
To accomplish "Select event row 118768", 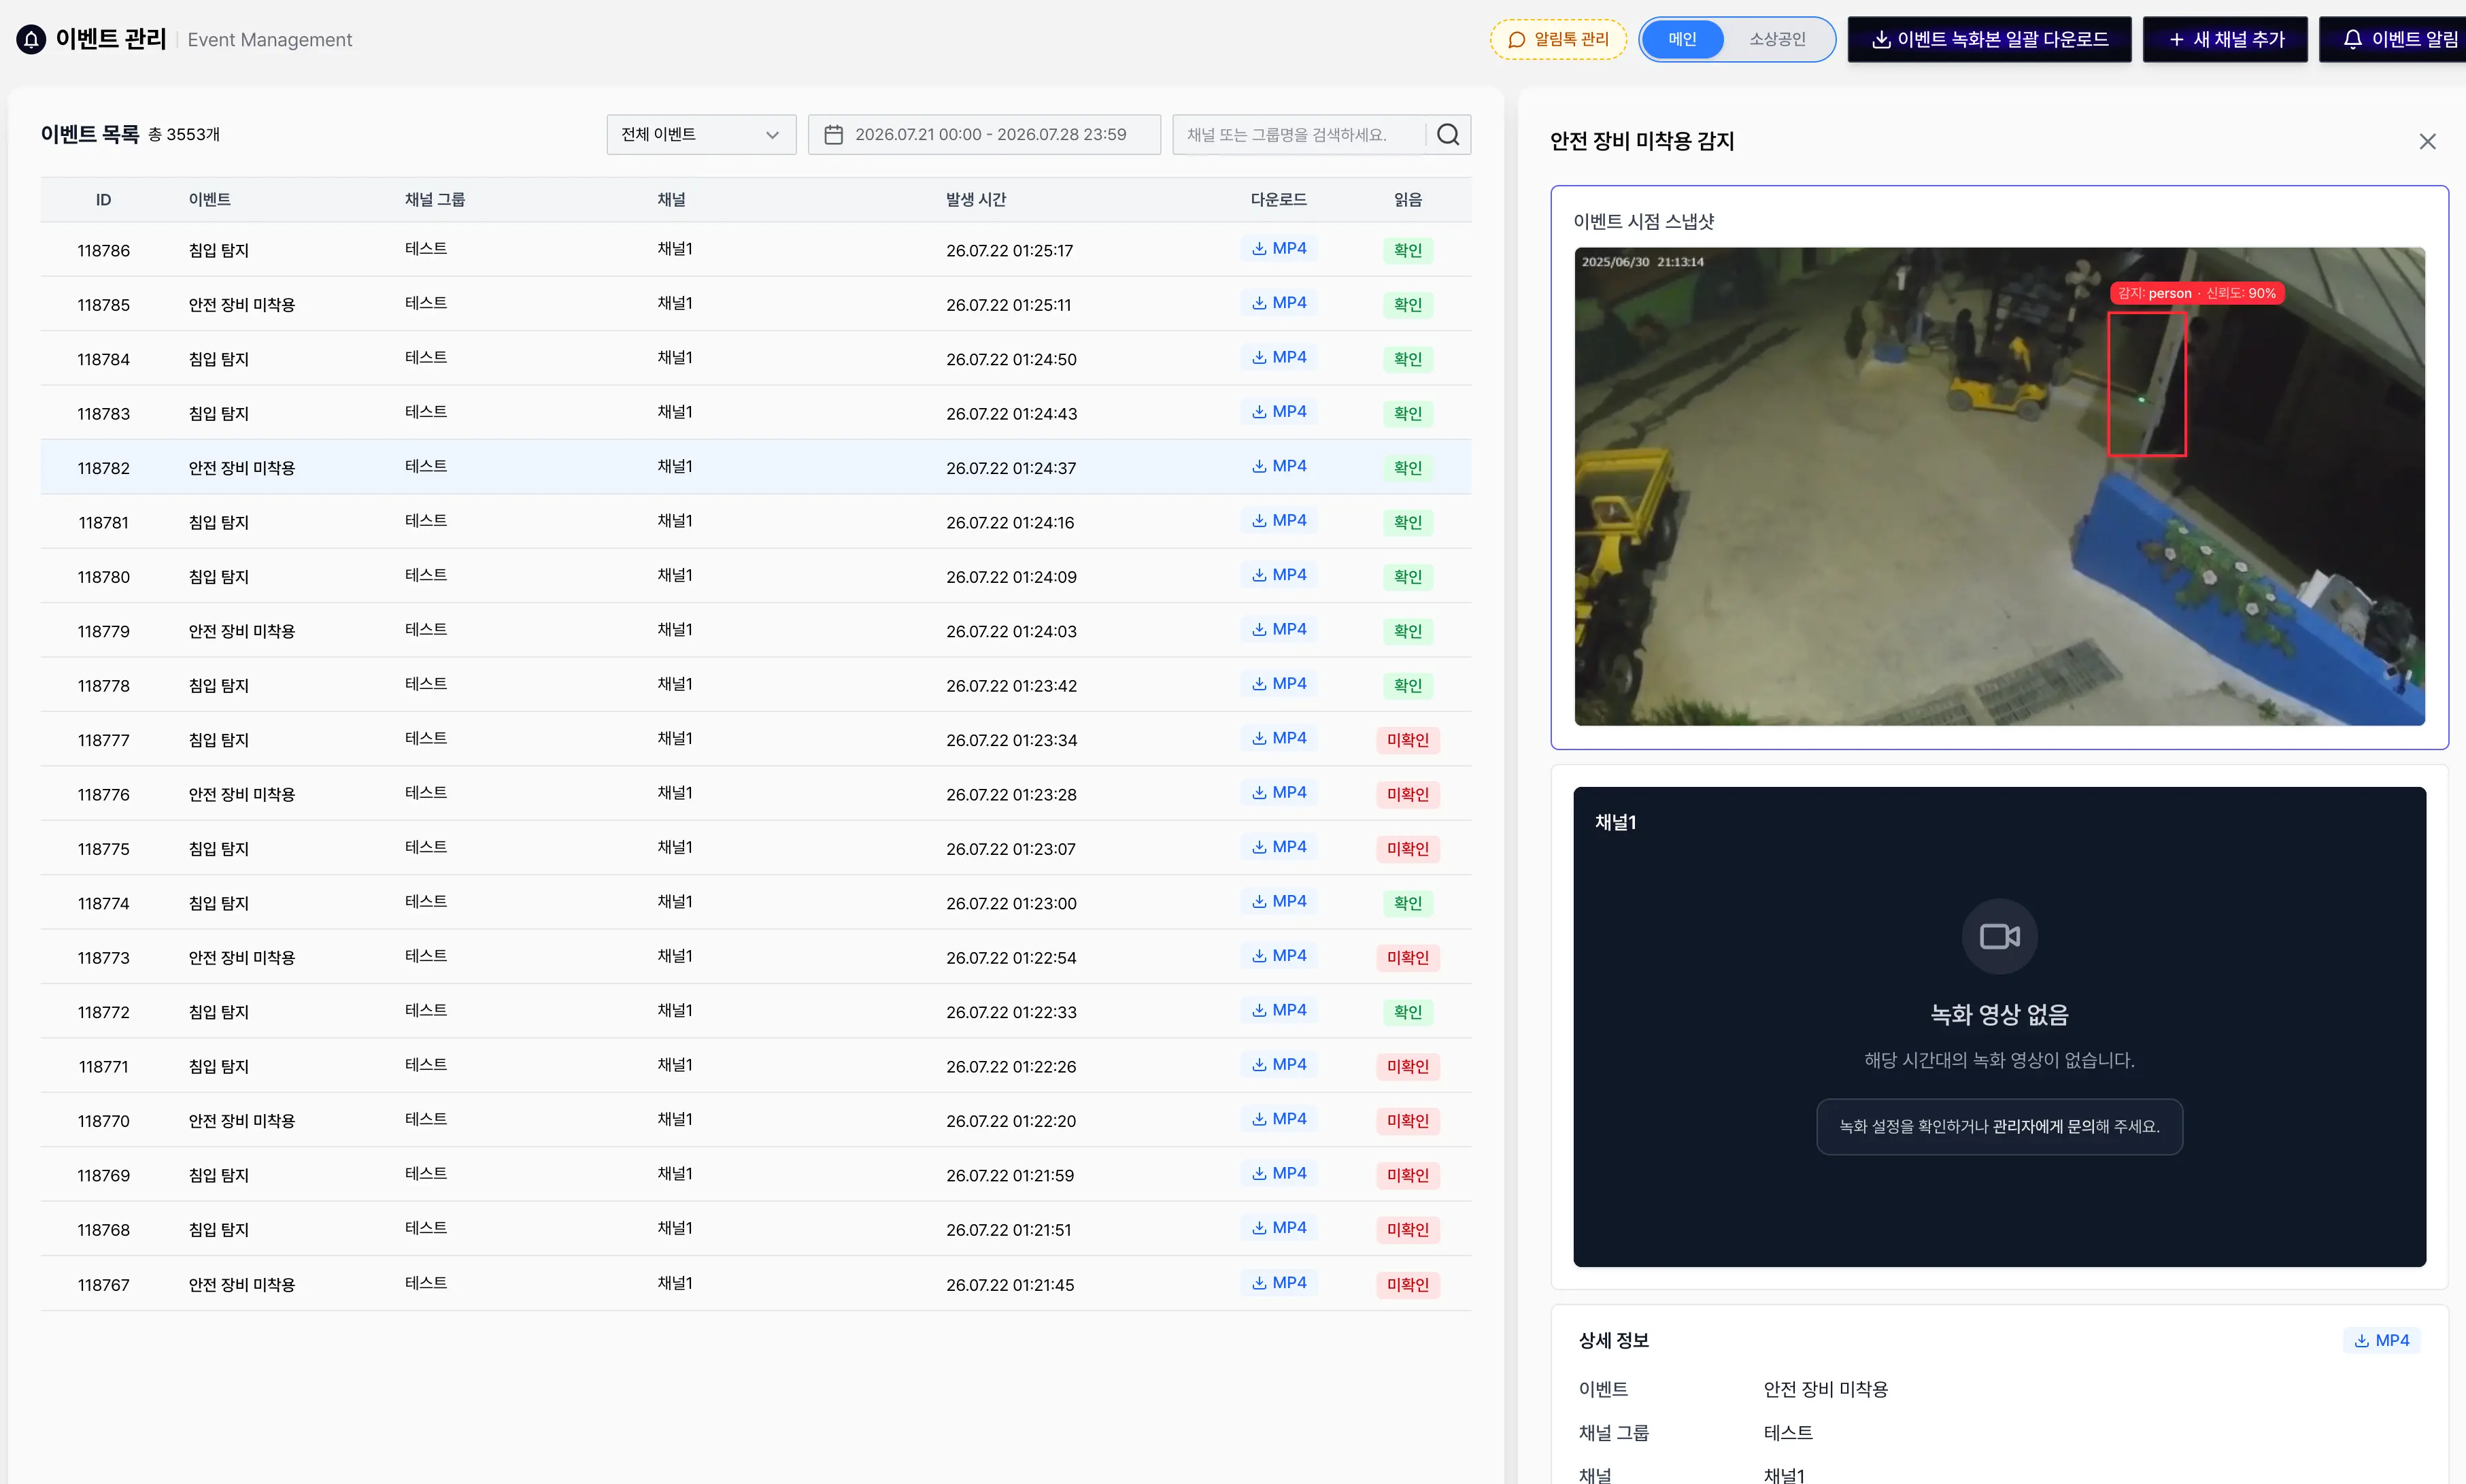I will click(x=756, y=1229).
